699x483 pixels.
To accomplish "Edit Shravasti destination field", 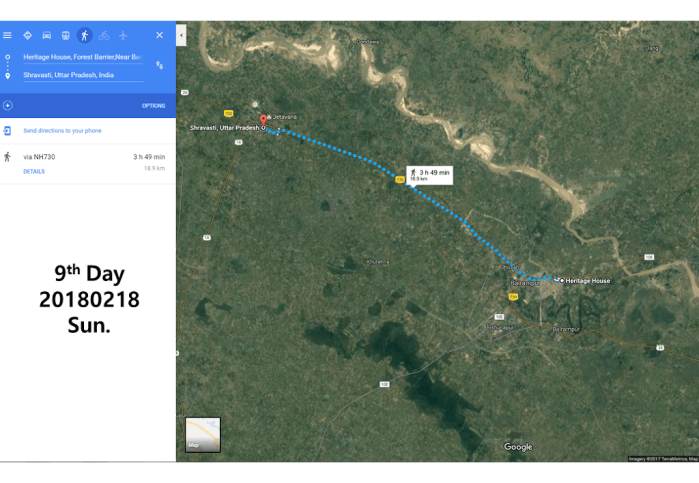I will (83, 75).
